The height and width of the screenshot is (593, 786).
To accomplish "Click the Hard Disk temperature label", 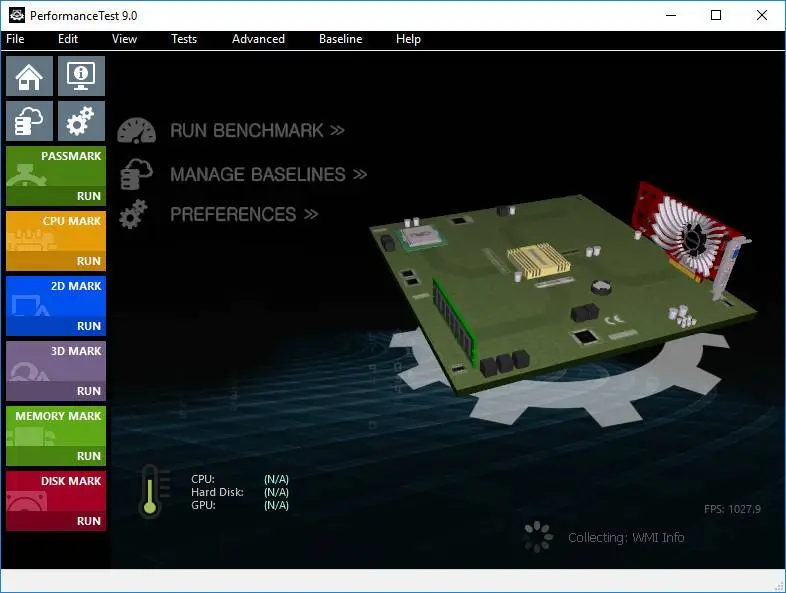I will click(217, 492).
